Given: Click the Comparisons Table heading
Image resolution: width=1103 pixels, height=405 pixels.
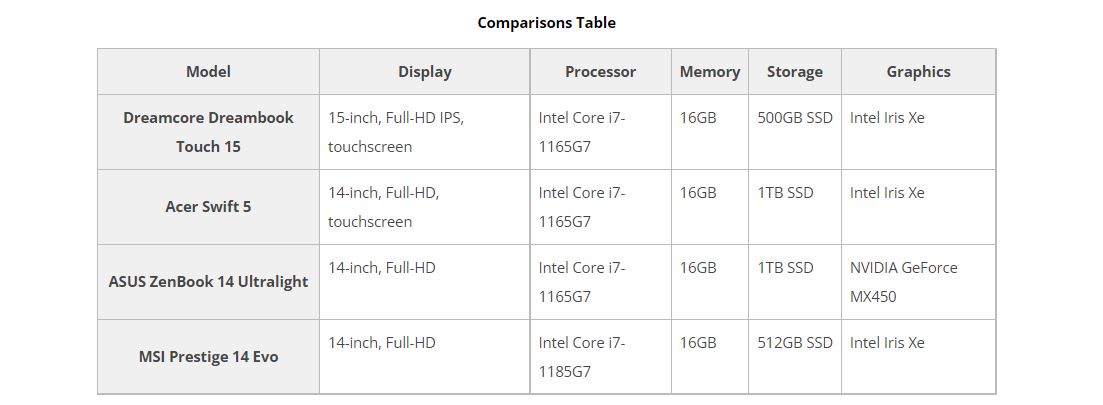Looking at the screenshot, I should tap(546, 22).
